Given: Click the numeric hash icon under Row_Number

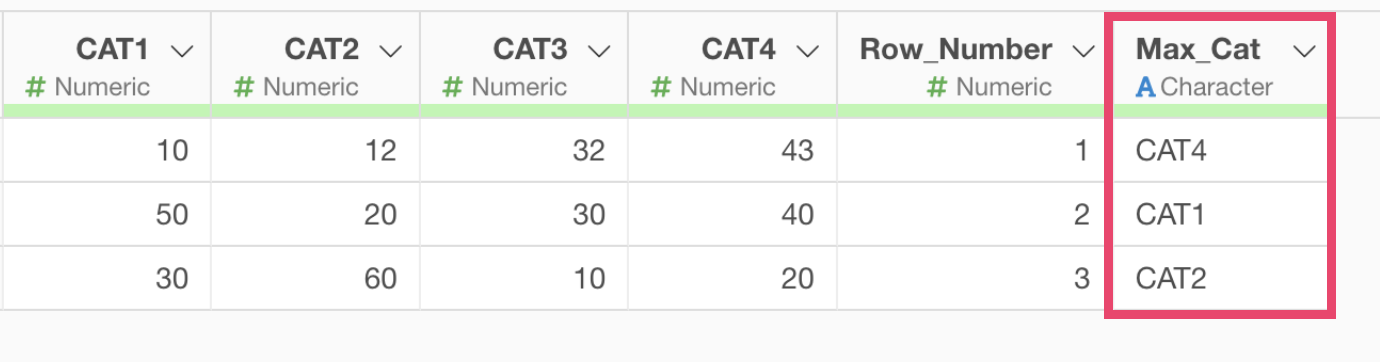Looking at the screenshot, I should 937,88.
